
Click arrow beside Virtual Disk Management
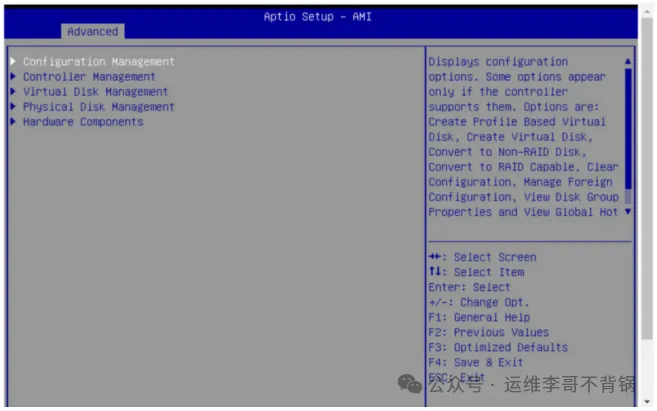click(13, 92)
